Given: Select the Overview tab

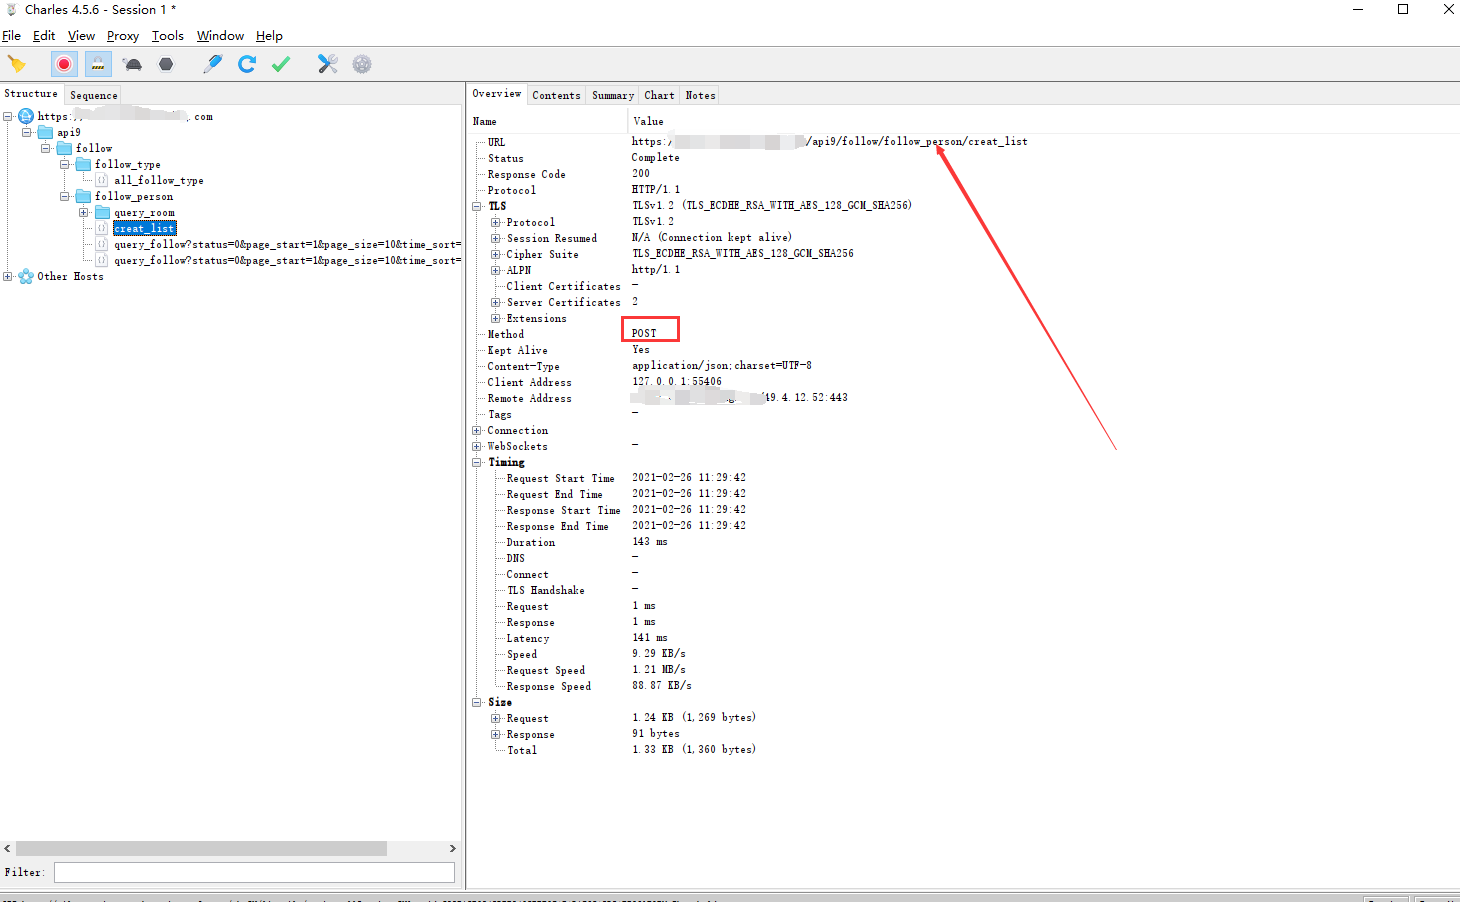Looking at the screenshot, I should coord(497,94).
